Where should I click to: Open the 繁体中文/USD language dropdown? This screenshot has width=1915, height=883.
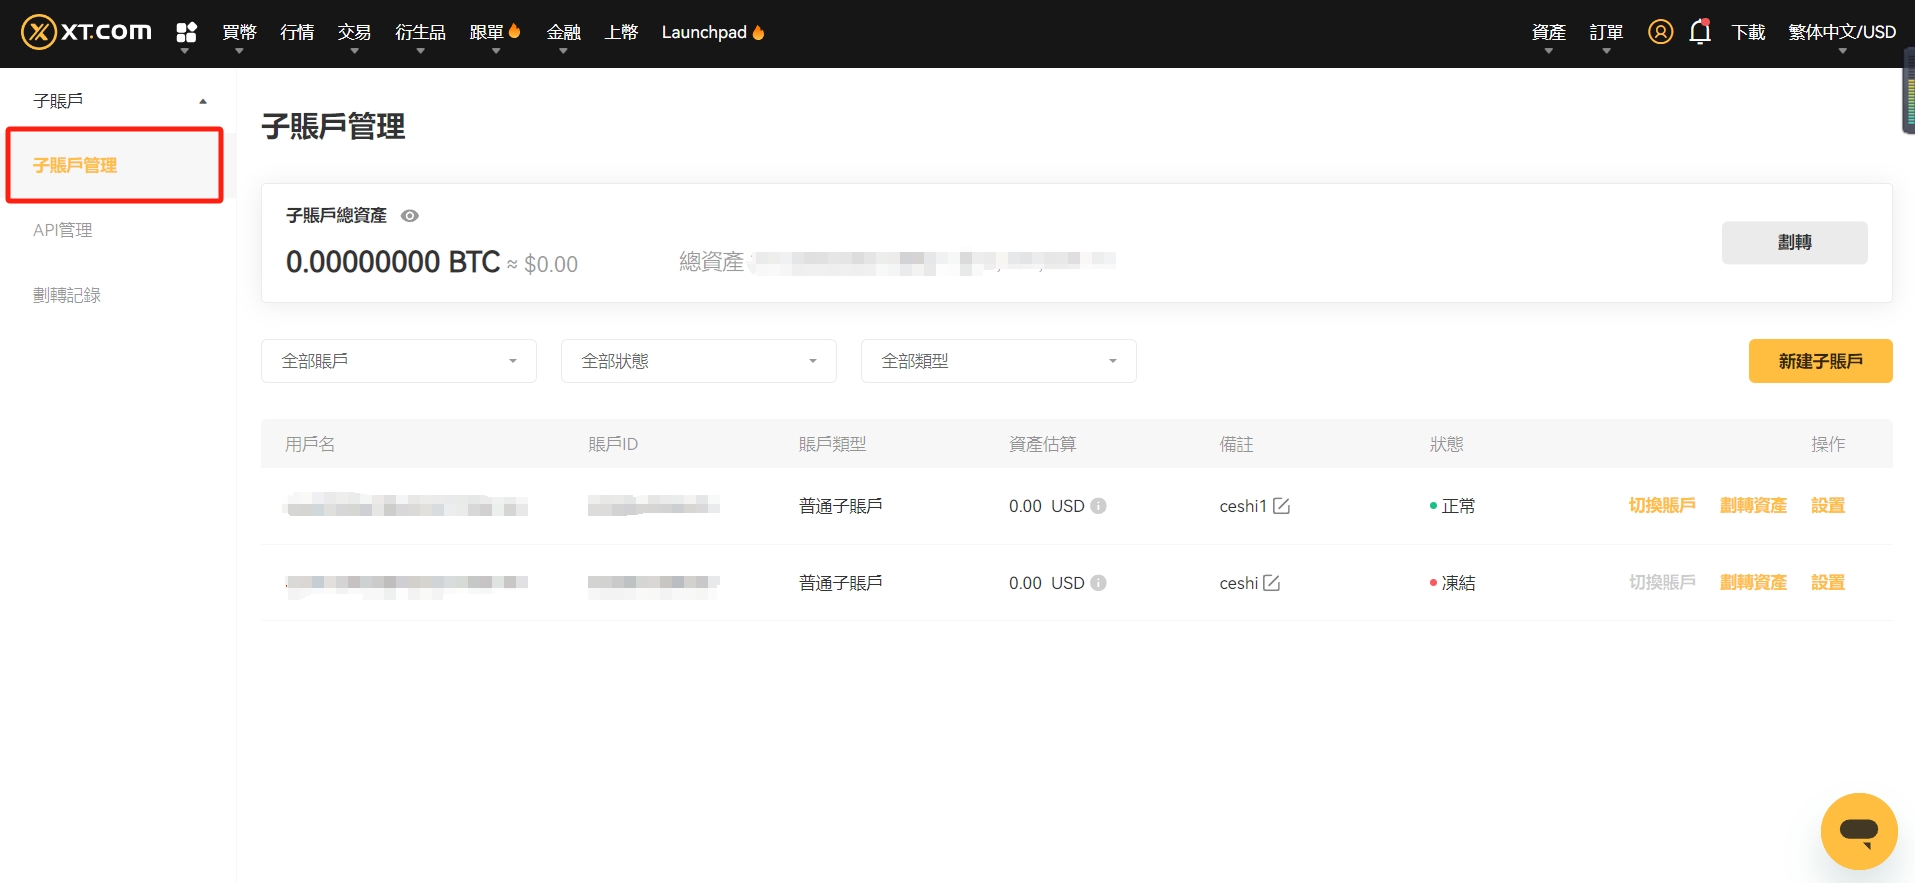[1842, 32]
